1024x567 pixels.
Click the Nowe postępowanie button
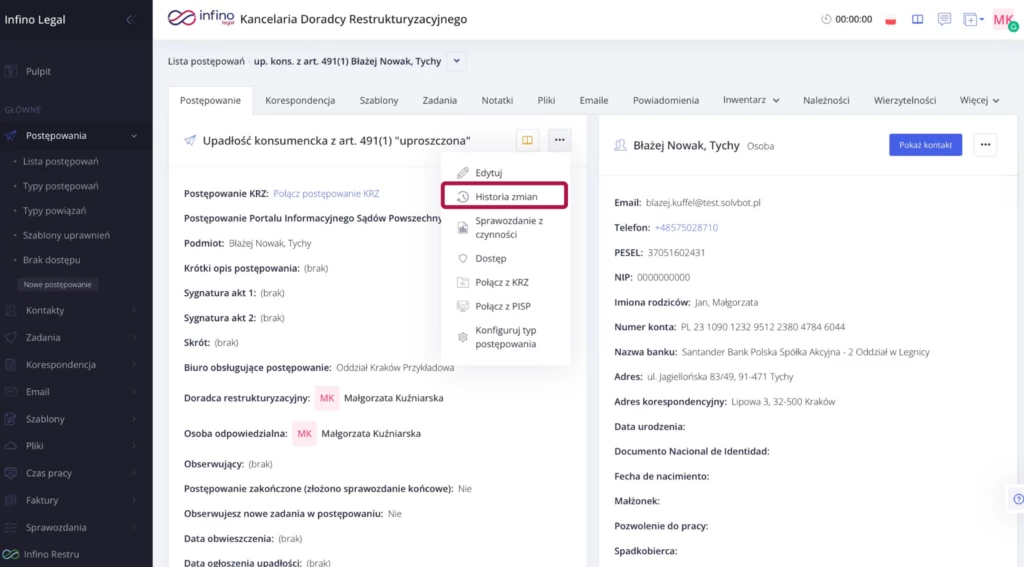57,285
